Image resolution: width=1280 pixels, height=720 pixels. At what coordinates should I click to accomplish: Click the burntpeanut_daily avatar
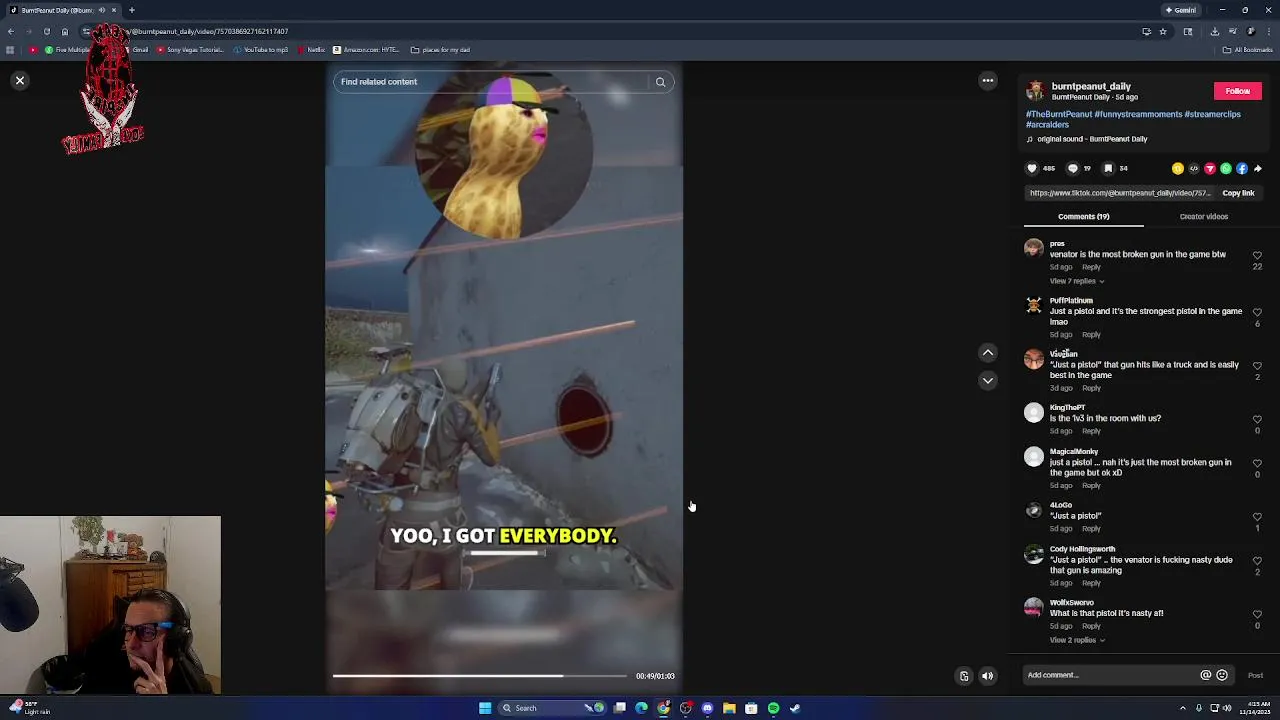(1035, 91)
